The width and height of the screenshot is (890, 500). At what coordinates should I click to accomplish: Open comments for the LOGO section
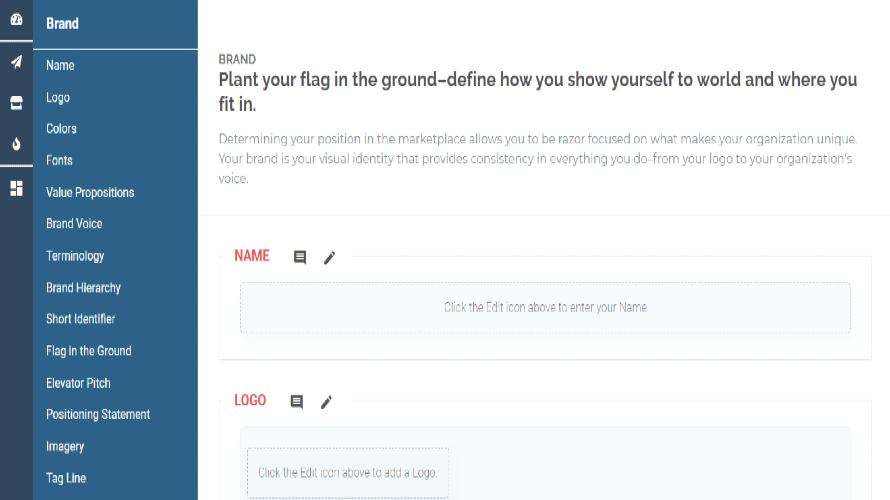[x=296, y=402]
